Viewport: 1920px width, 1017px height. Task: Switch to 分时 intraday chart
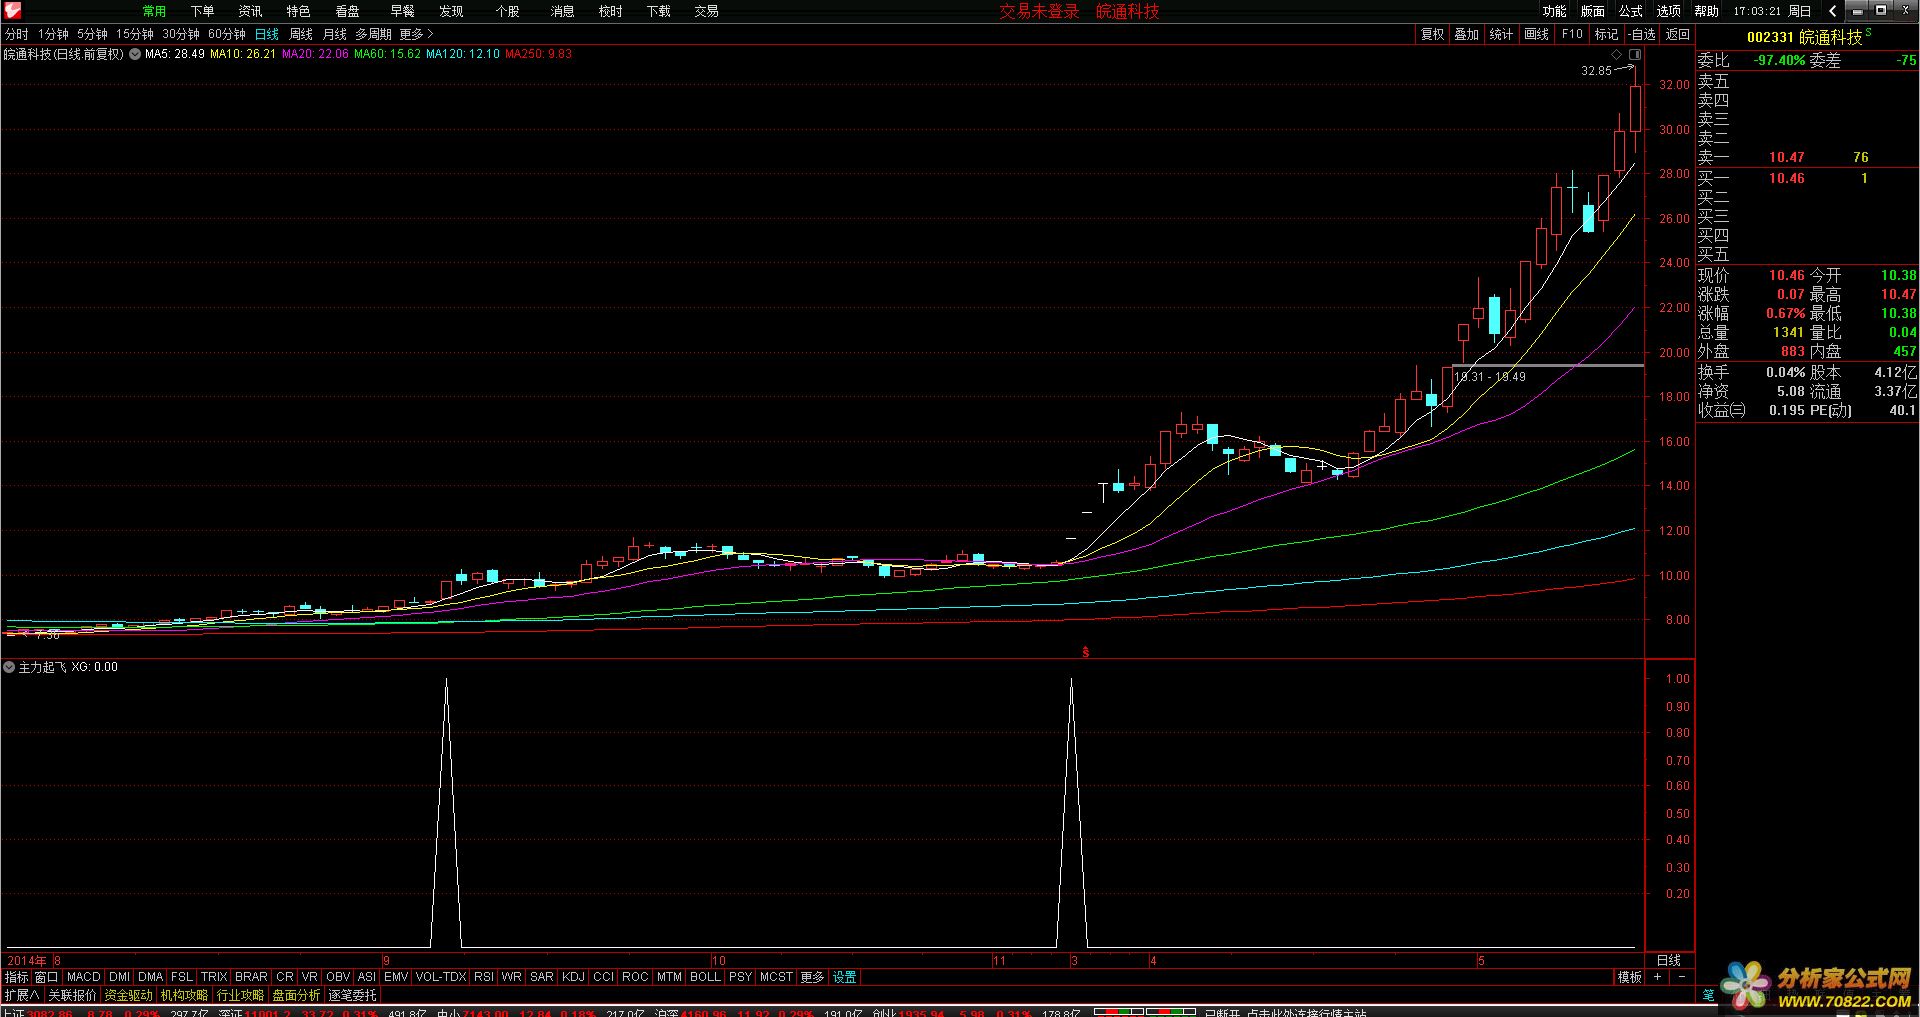pos(17,34)
